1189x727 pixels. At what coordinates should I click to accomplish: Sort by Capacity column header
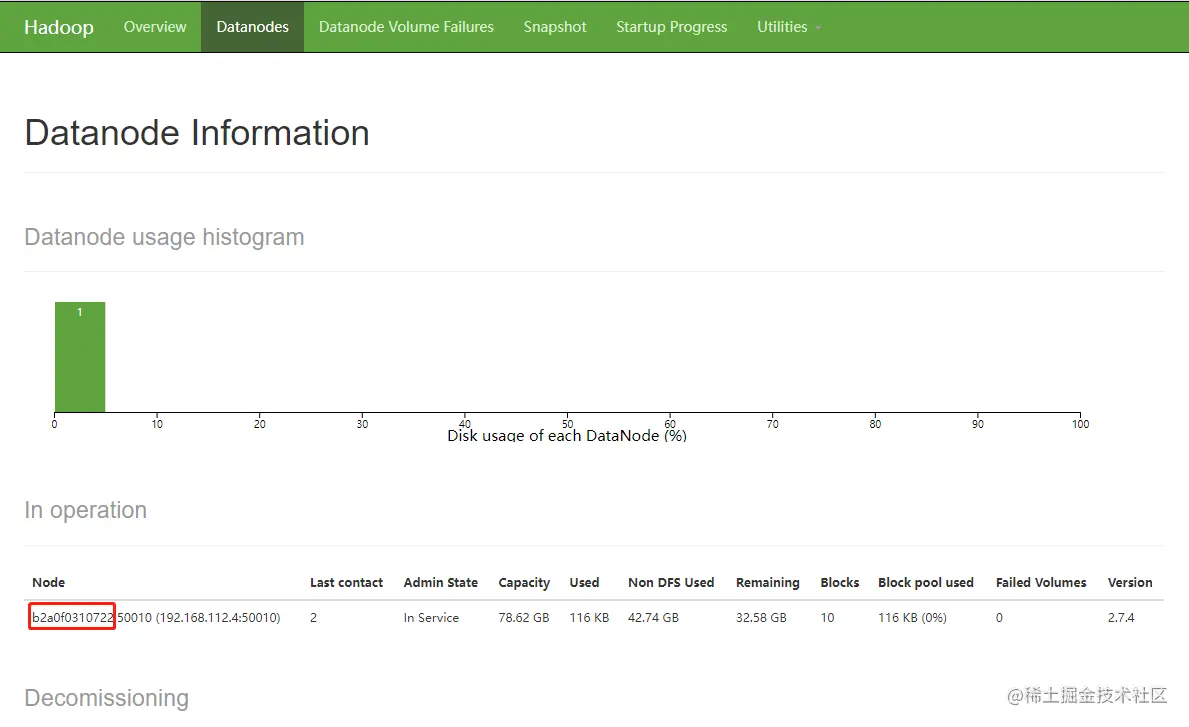click(x=524, y=582)
